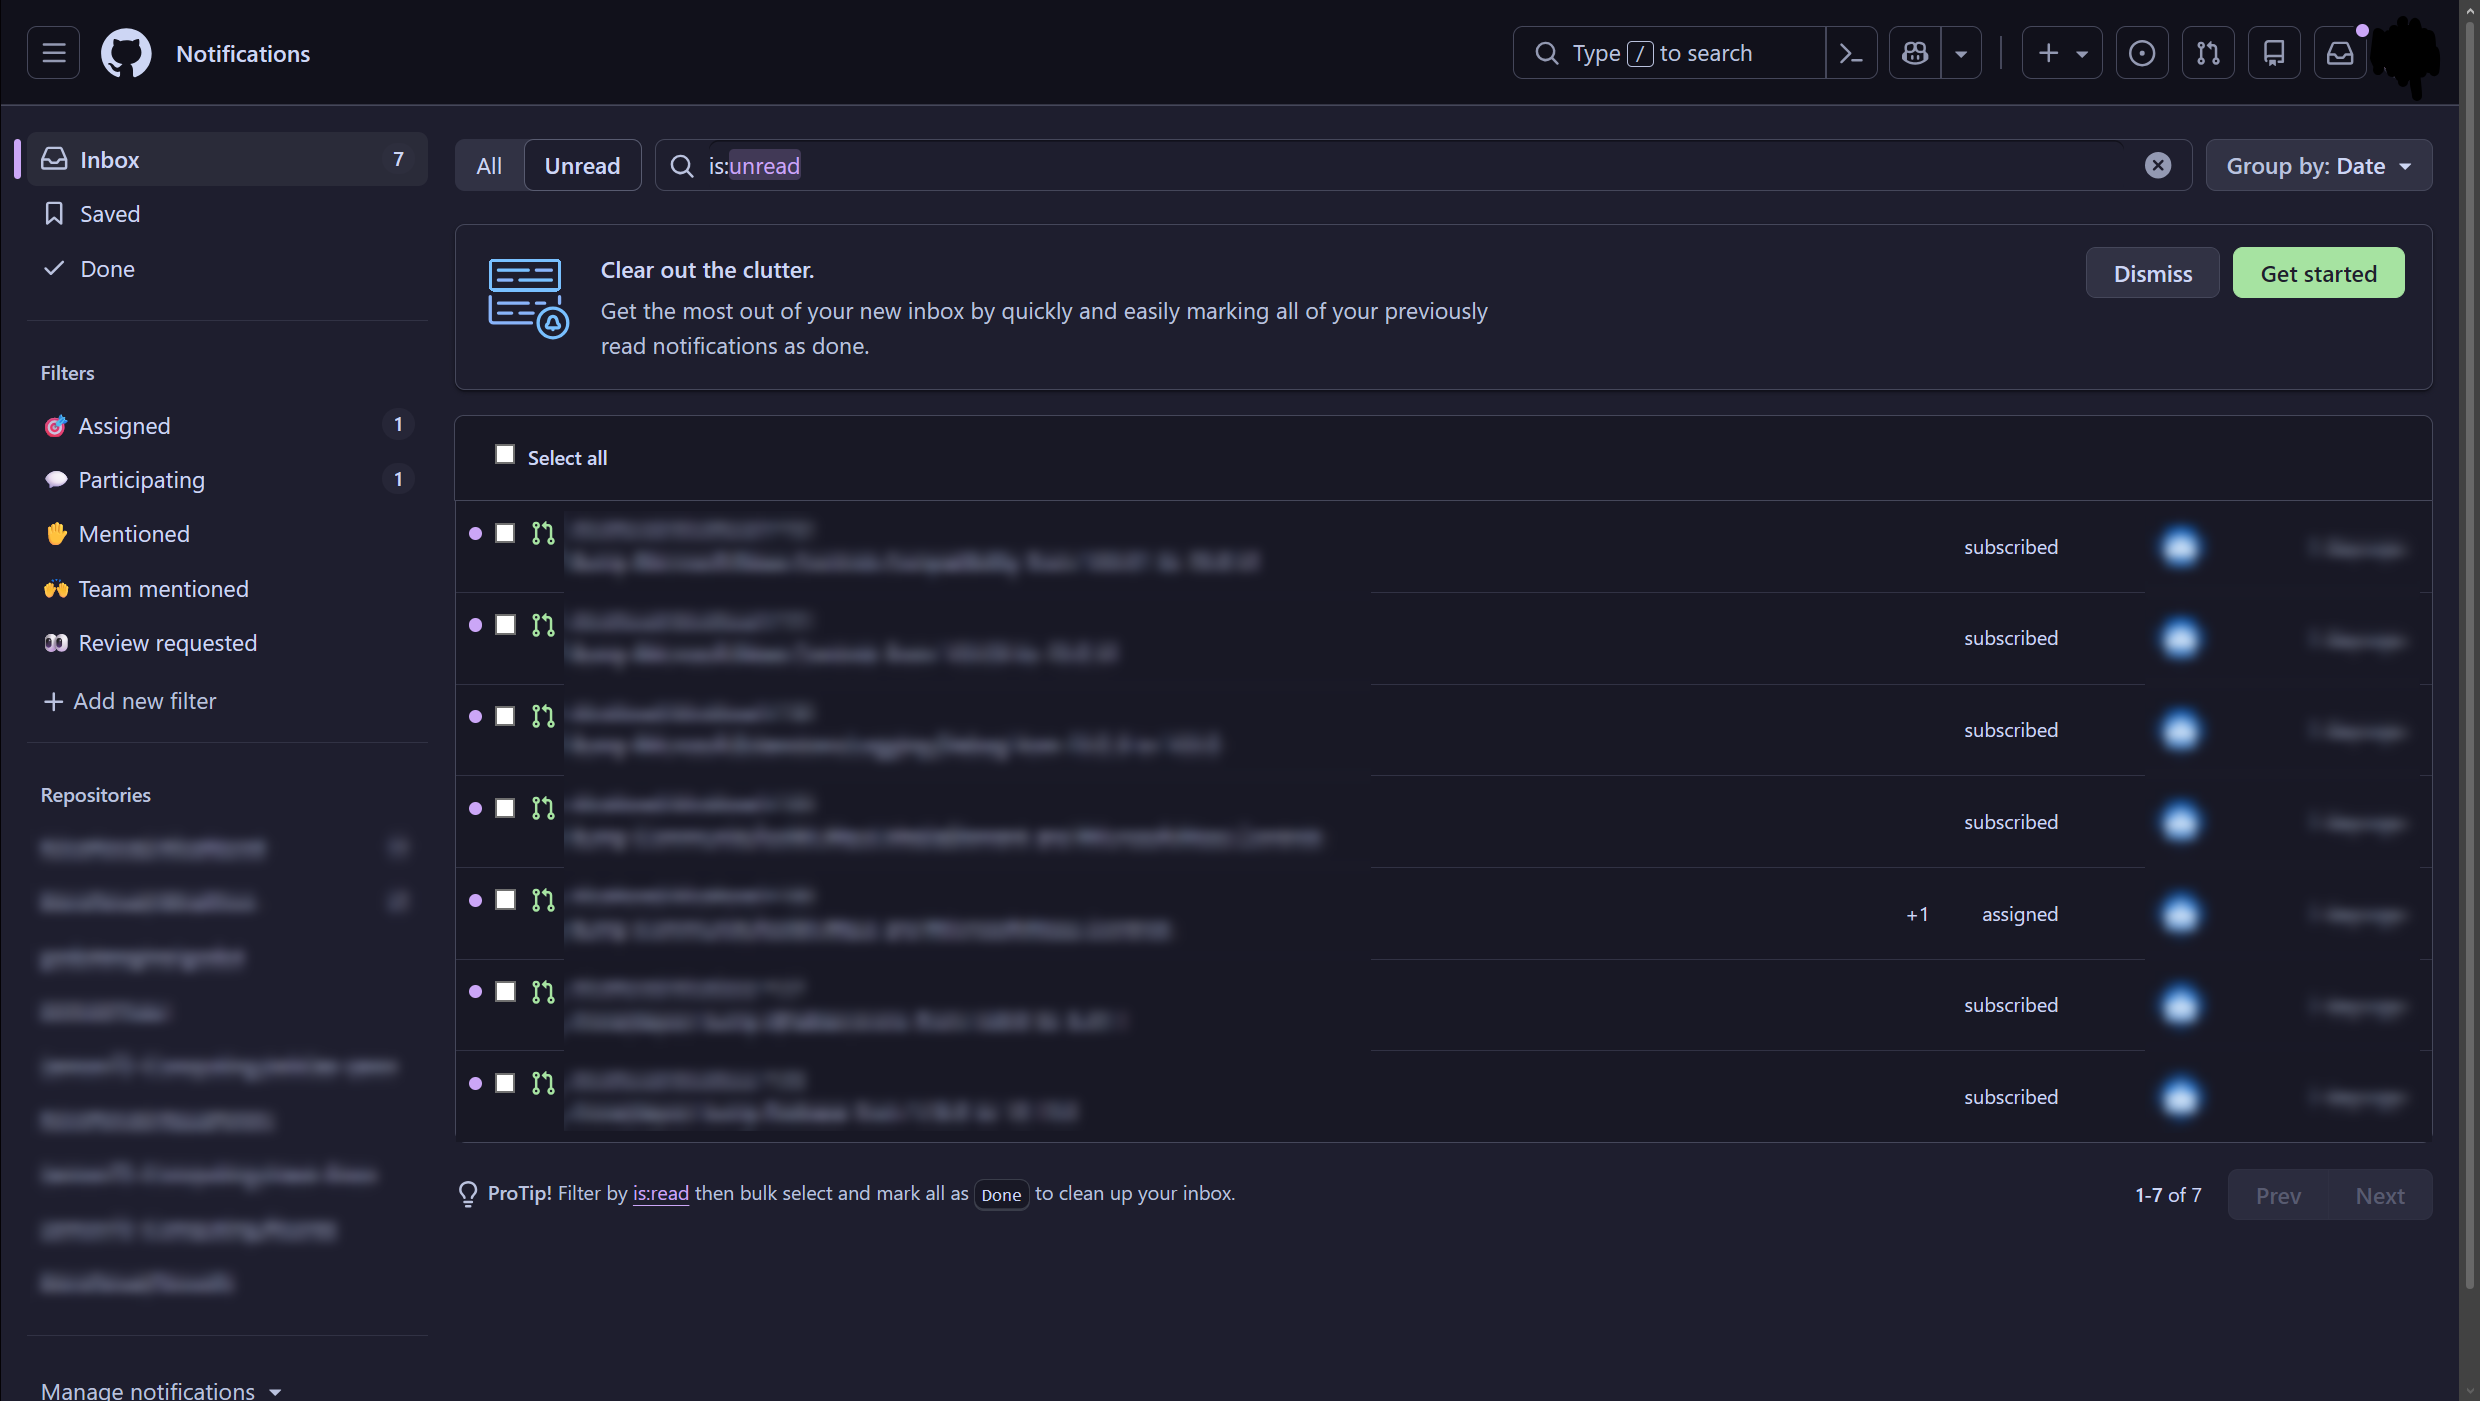Click pull request icon of fourth notification

(543, 808)
